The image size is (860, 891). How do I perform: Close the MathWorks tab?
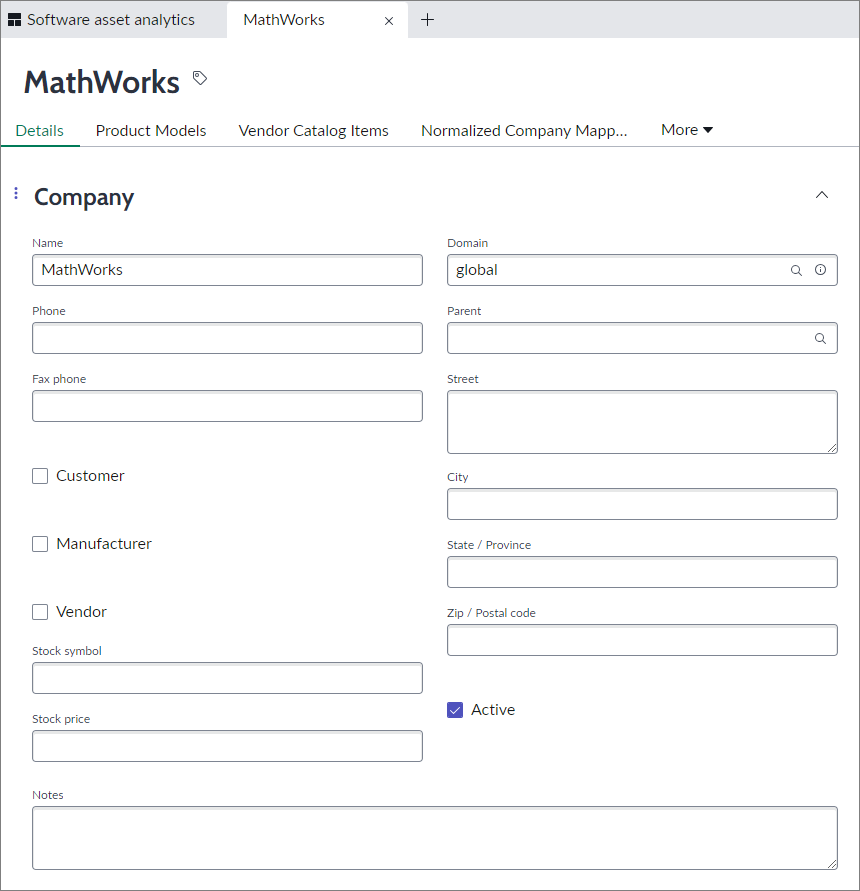pyautogui.click(x=389, y=20)
